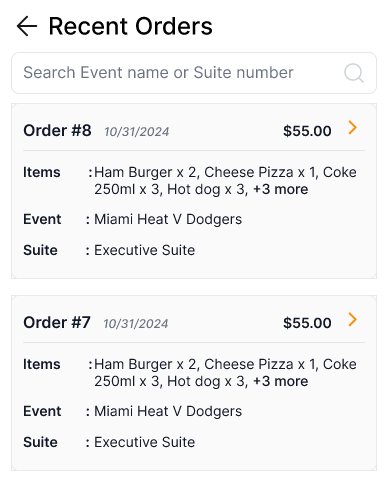Select Miami Heat V Dodgers in Order #8
385x478 pixels.
(168, 219)
